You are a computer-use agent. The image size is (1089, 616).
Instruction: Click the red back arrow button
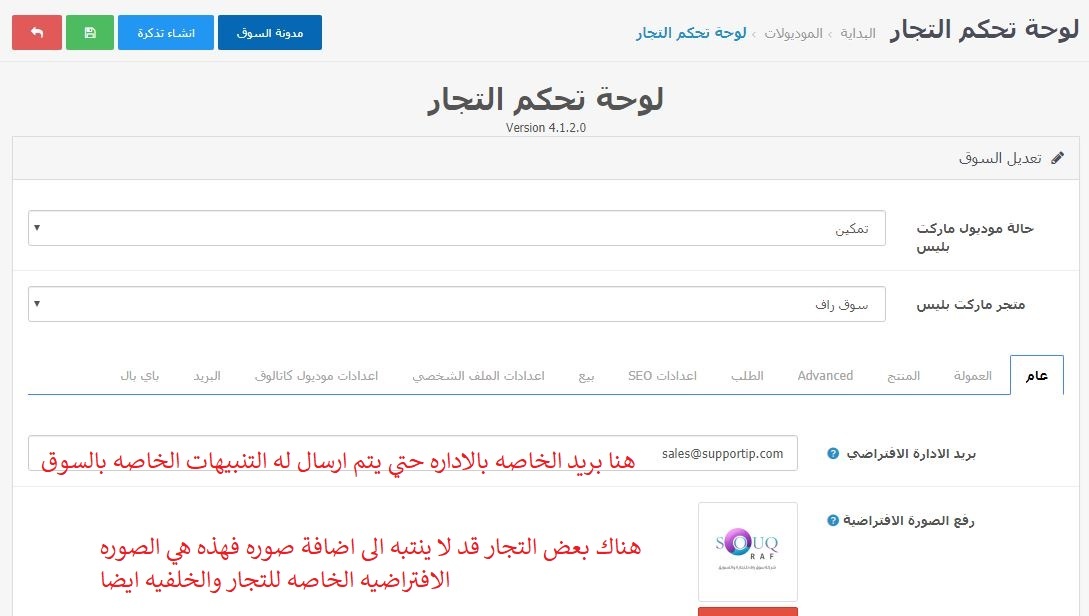coord(37,33)
